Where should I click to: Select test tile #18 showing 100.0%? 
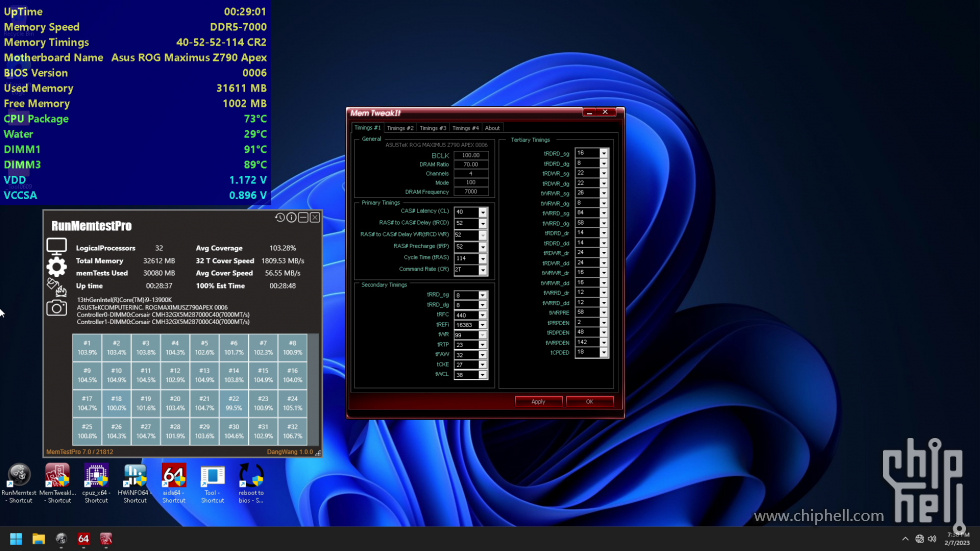[116, 403]
